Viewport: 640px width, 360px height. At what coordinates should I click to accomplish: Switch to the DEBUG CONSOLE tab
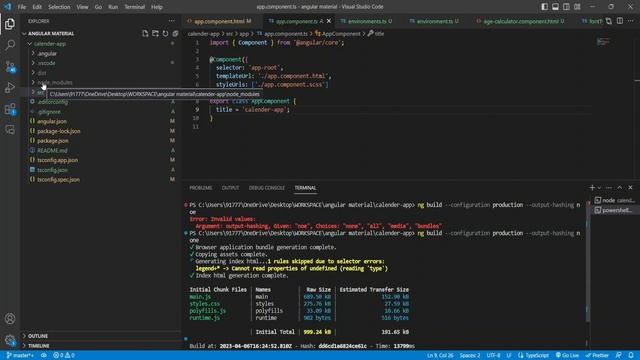pyautogui.click(x=267, y=188)
